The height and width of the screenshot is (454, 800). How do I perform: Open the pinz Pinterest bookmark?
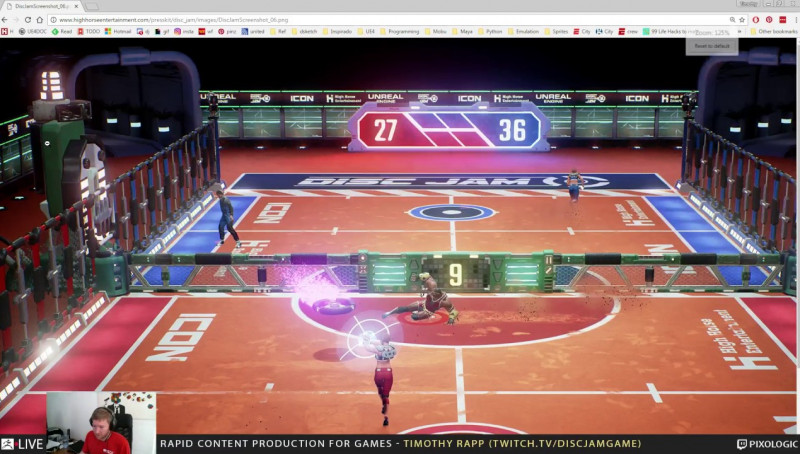click(x=227, y=32)
